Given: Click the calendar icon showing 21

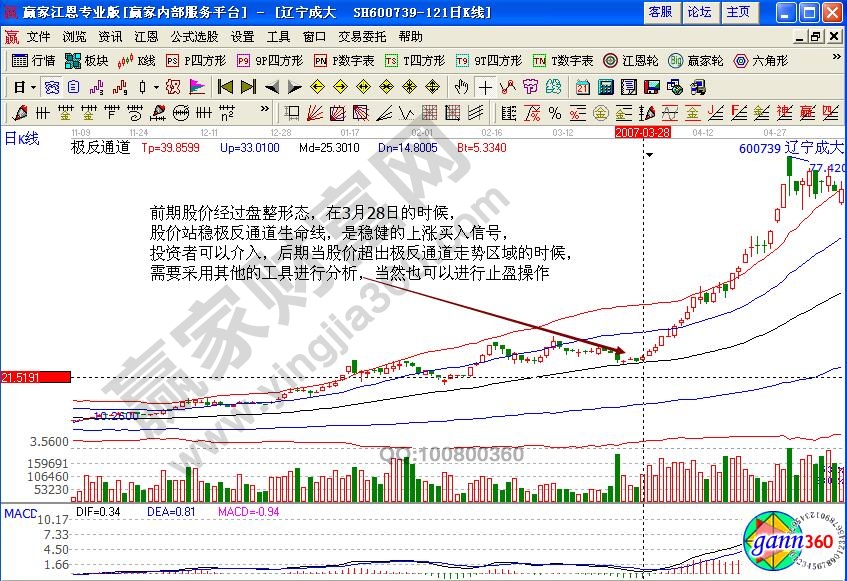Looking at the screenshot, I should 581,86.
